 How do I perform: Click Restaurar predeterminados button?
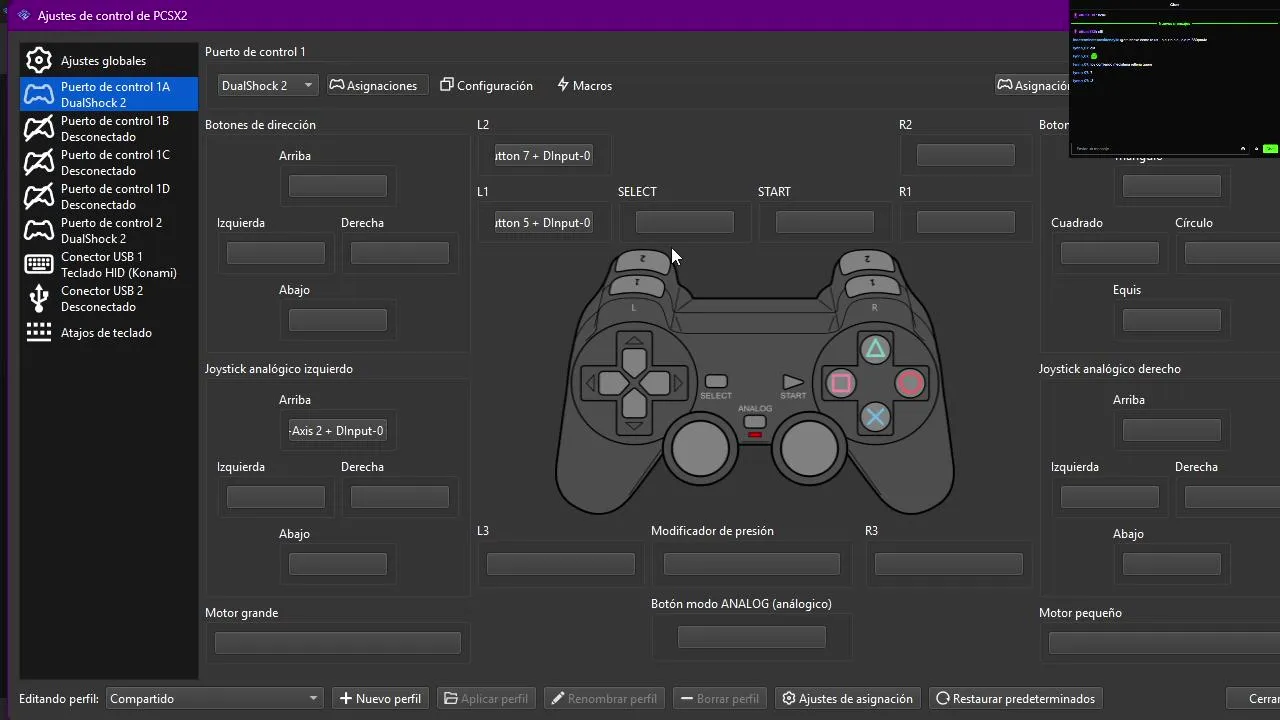coord(1015,699)
